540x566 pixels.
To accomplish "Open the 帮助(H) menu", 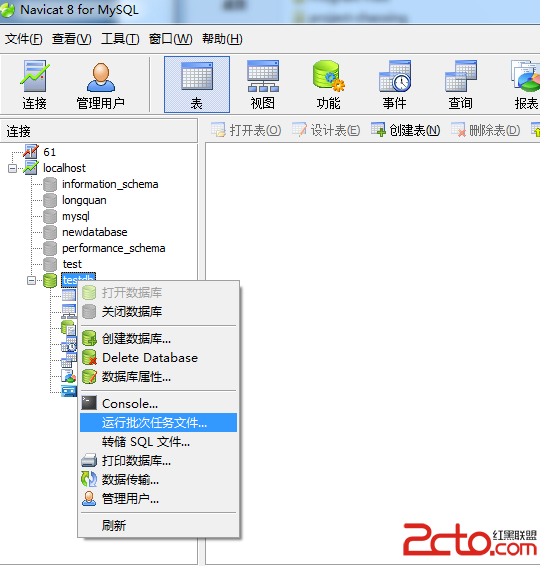I will click(x=222, y=39).
